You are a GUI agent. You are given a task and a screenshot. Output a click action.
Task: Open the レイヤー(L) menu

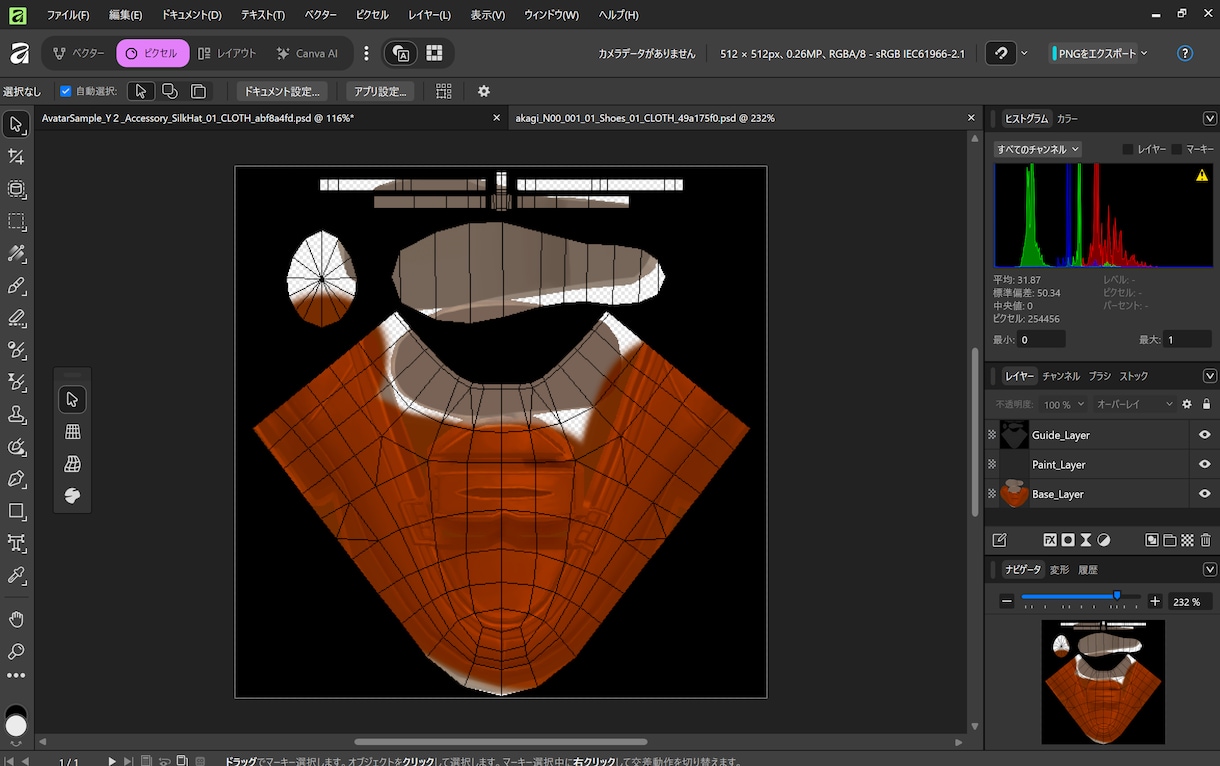coord(430,15)
